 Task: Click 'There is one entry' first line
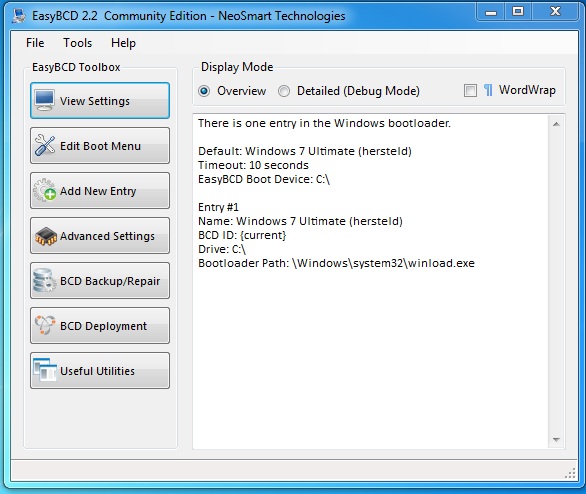point(324,123)
